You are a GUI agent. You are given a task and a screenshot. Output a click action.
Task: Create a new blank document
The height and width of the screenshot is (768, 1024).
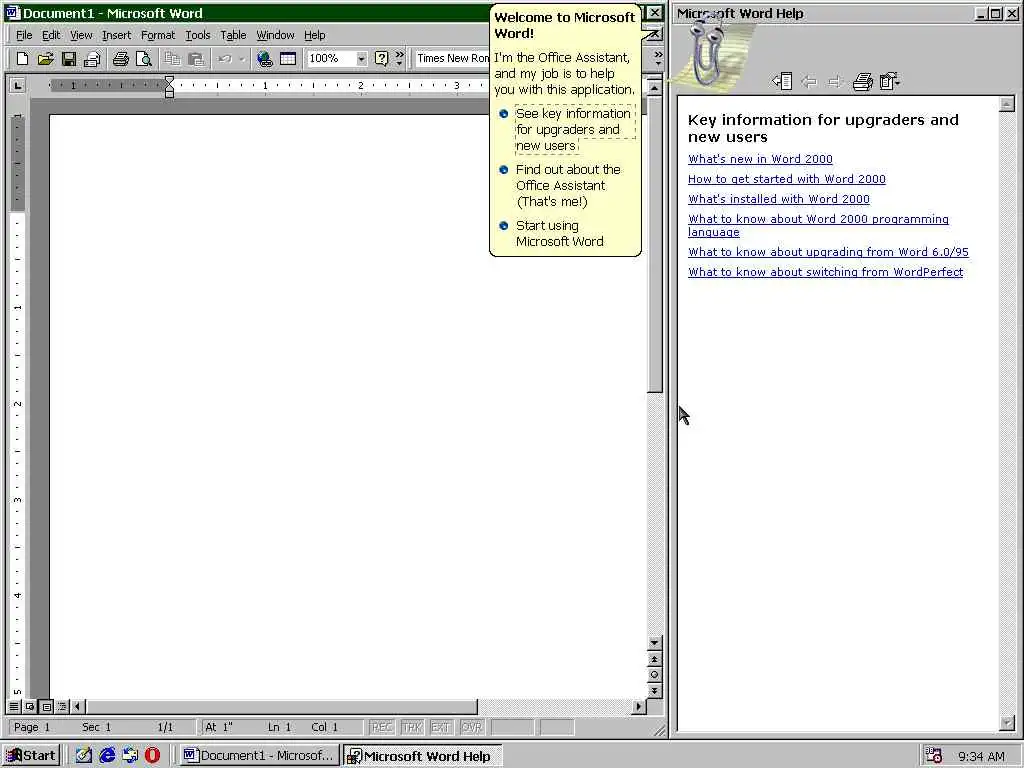pos(22,59)
